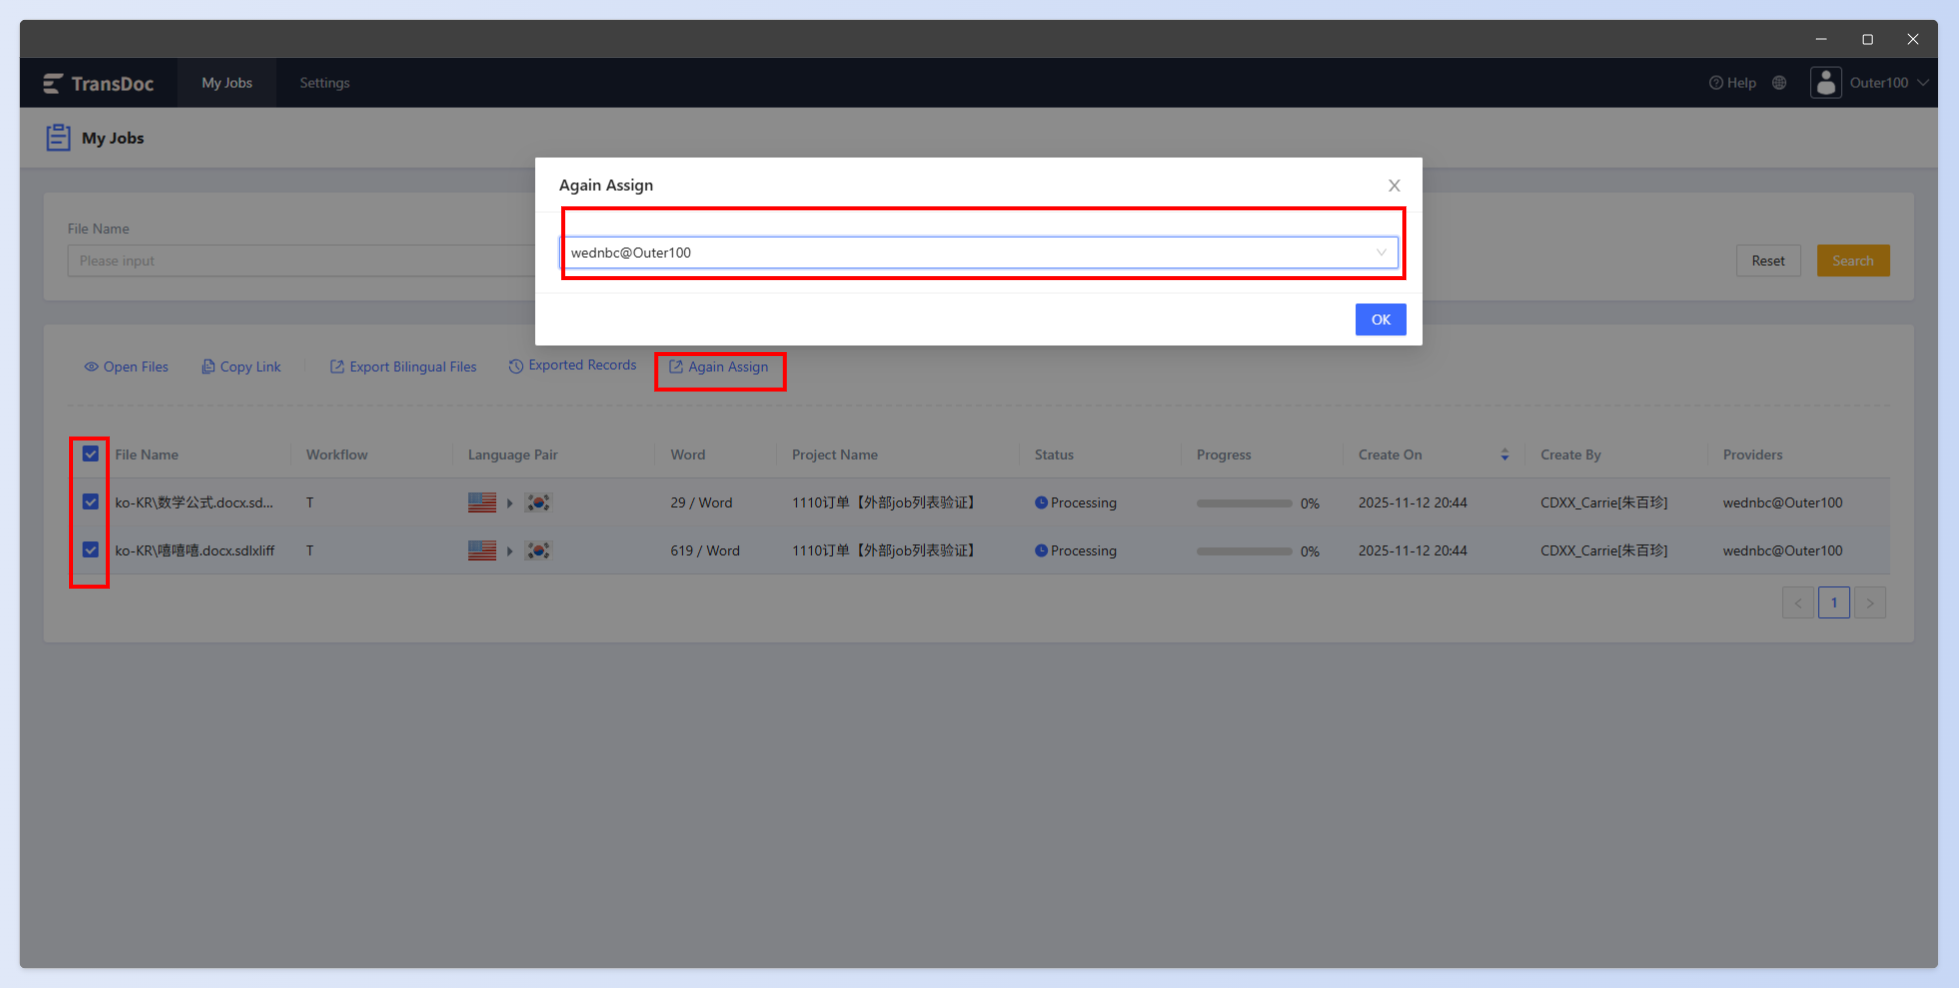Select the My Jobs tab

(227, 83)
